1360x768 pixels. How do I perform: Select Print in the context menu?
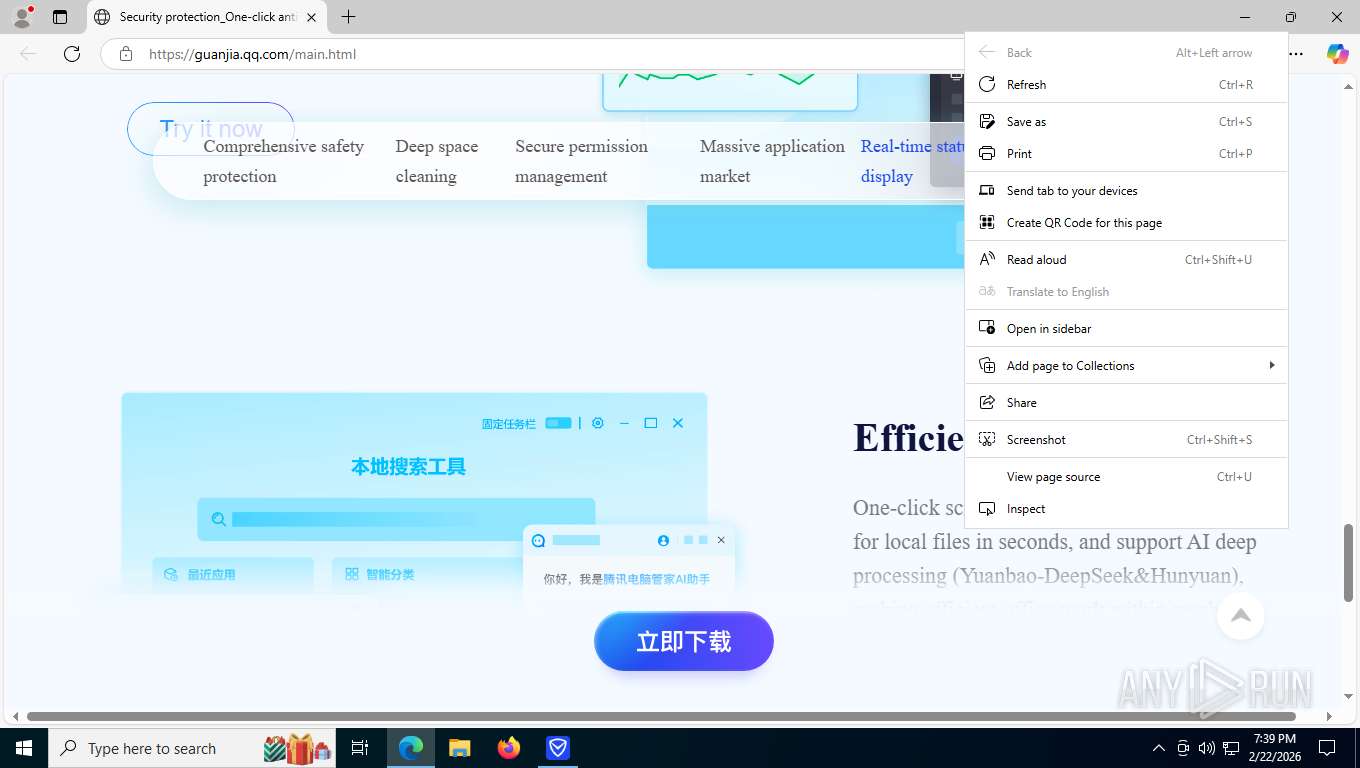point(1126,154)
